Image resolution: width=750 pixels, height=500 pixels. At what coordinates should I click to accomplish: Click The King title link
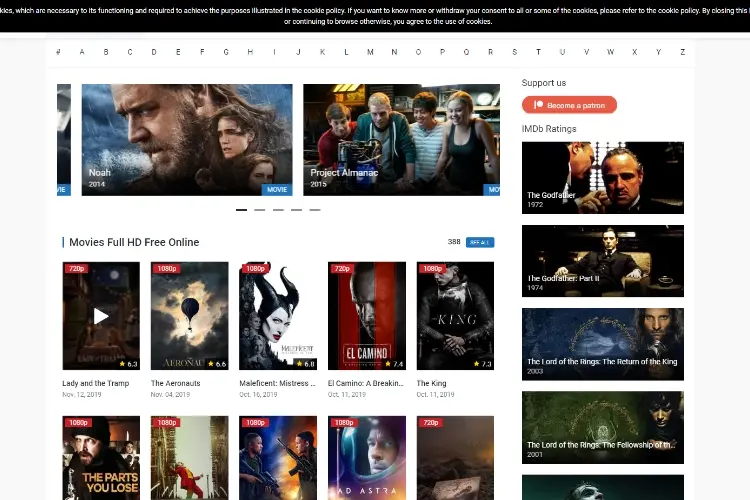point(431,383)
